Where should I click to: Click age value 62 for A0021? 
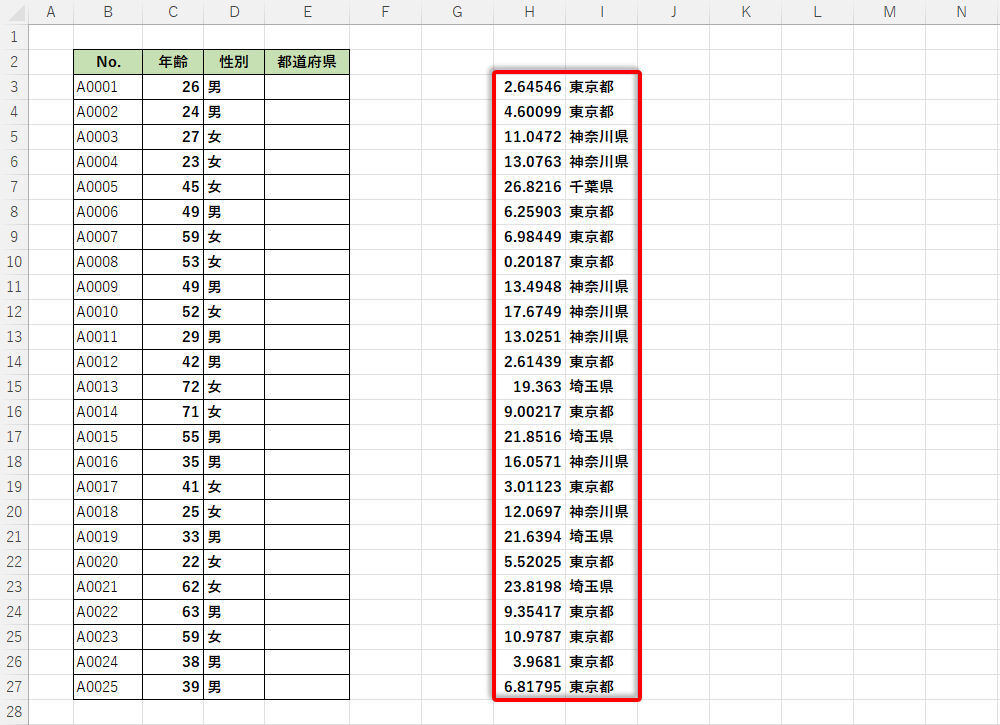pyautogui.click(x=173, y=587)
